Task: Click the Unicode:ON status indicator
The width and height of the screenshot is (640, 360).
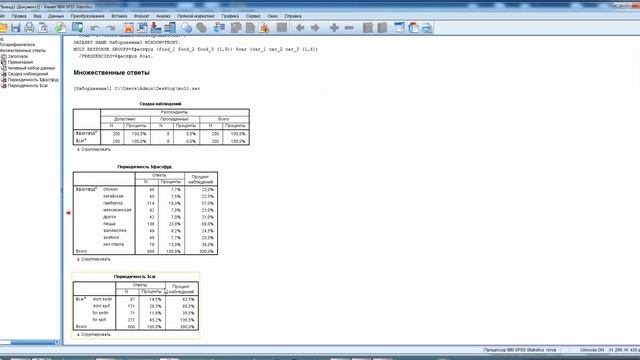Action: click(x=592, y=350)
